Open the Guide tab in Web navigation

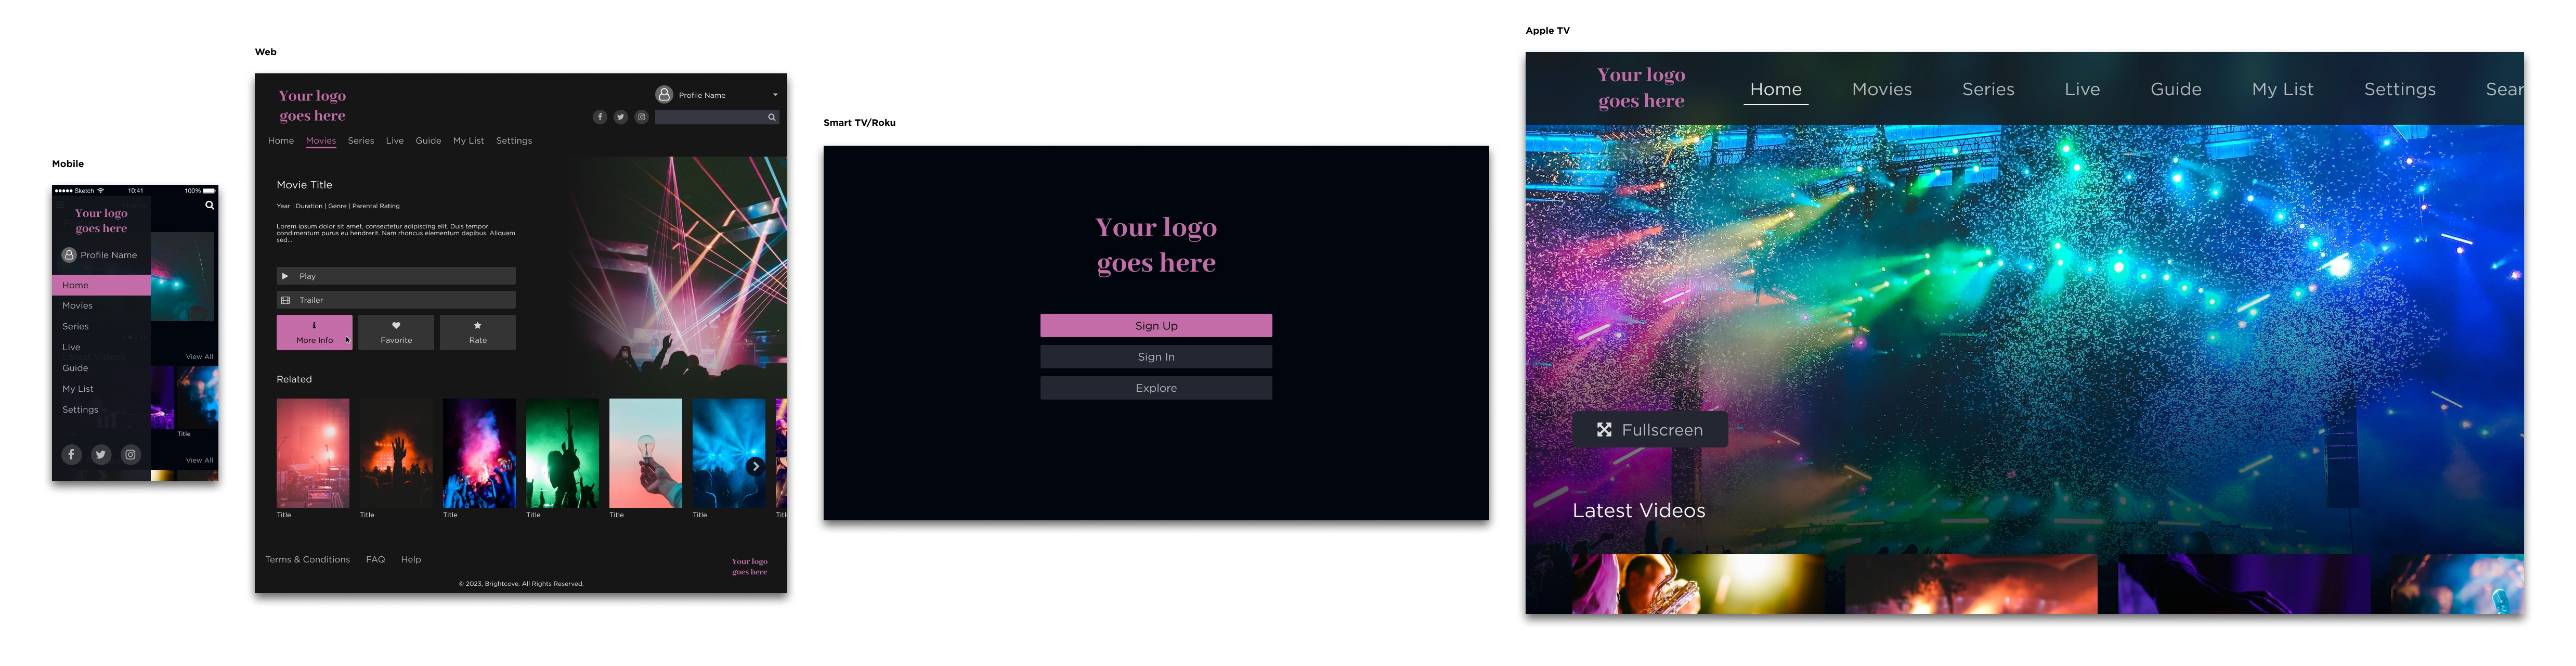(x=428, y=141)
